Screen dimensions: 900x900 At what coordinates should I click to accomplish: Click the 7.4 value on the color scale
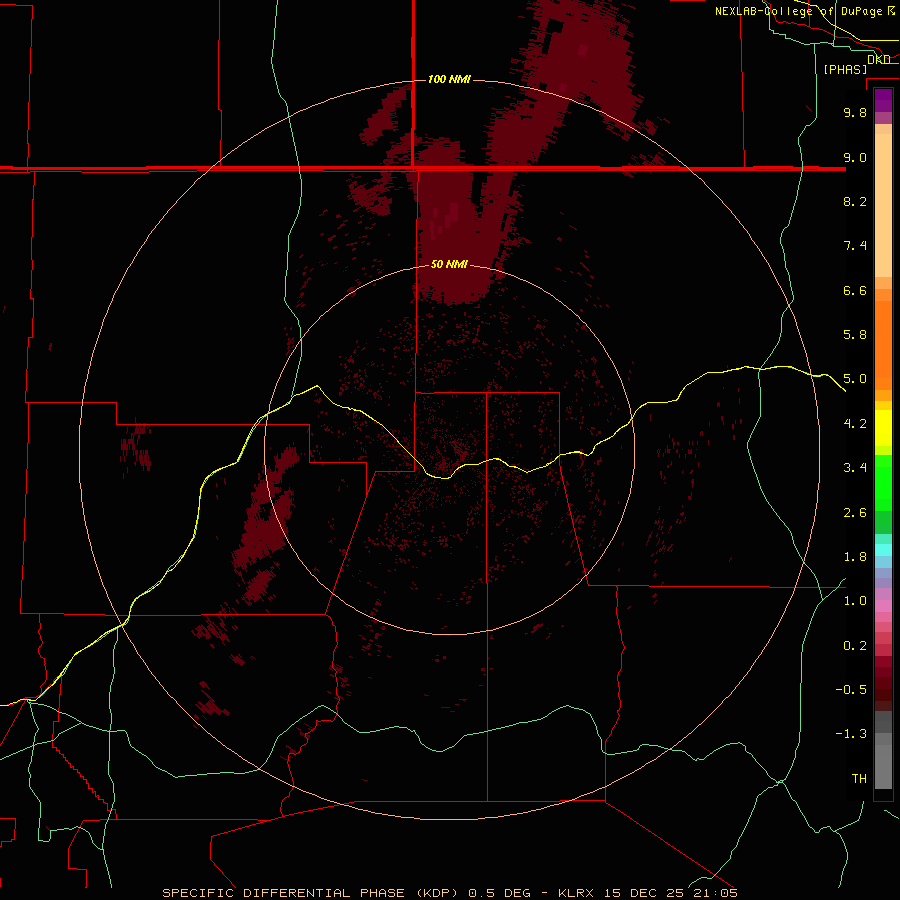(855, 246)
